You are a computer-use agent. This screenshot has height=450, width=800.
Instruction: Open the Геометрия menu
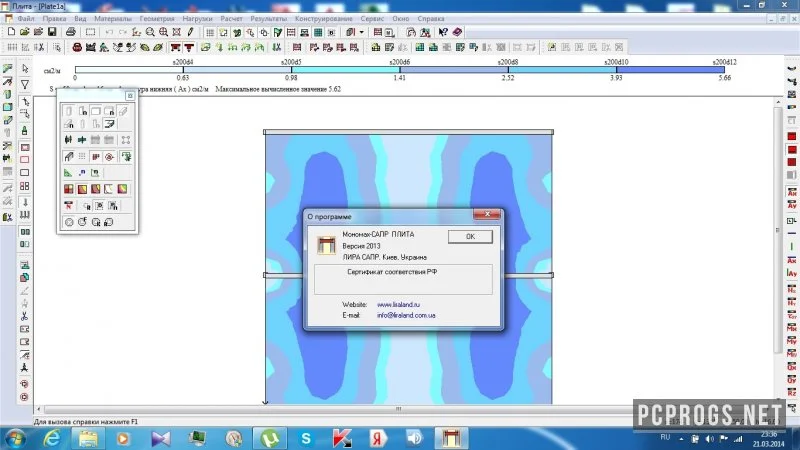[x=157, y=18]
